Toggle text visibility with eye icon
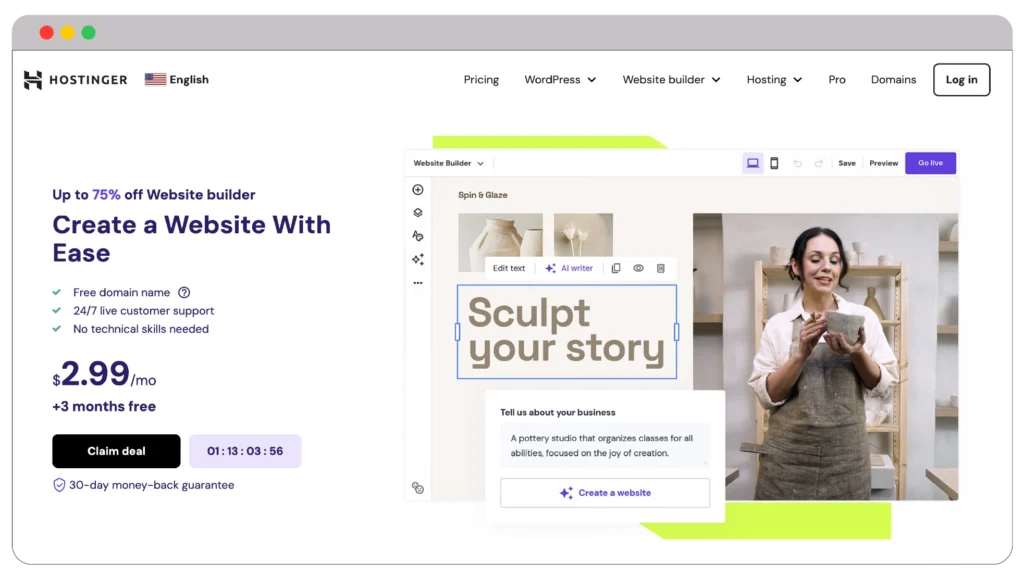Screen dimensions: 1024x576 point(638,268)
